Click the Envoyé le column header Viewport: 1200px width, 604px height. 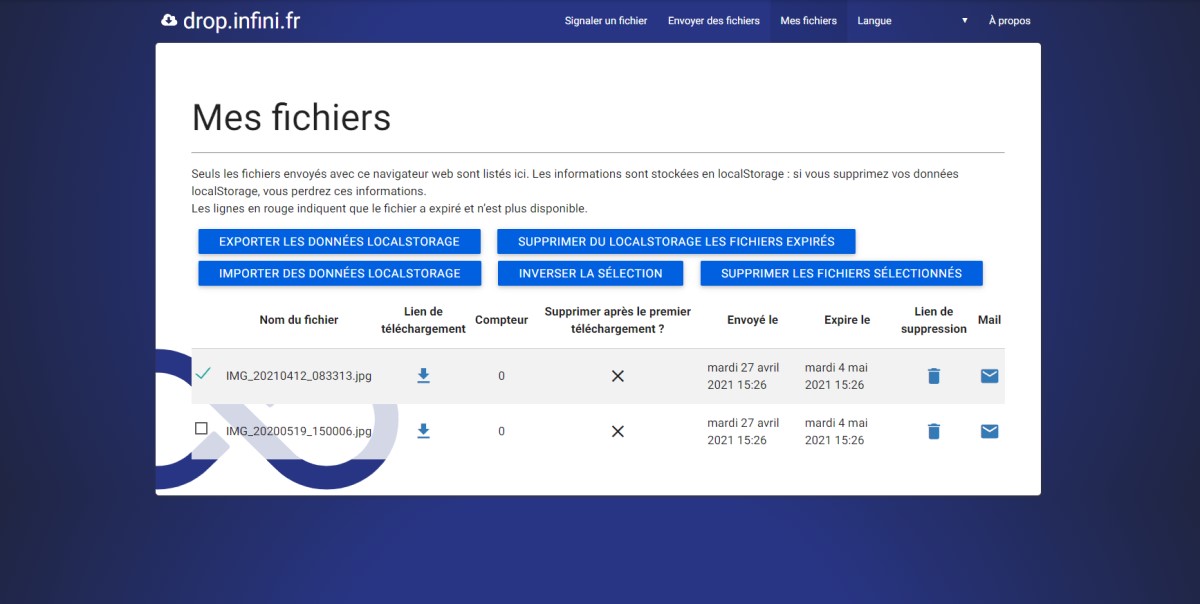pos(752,320)
